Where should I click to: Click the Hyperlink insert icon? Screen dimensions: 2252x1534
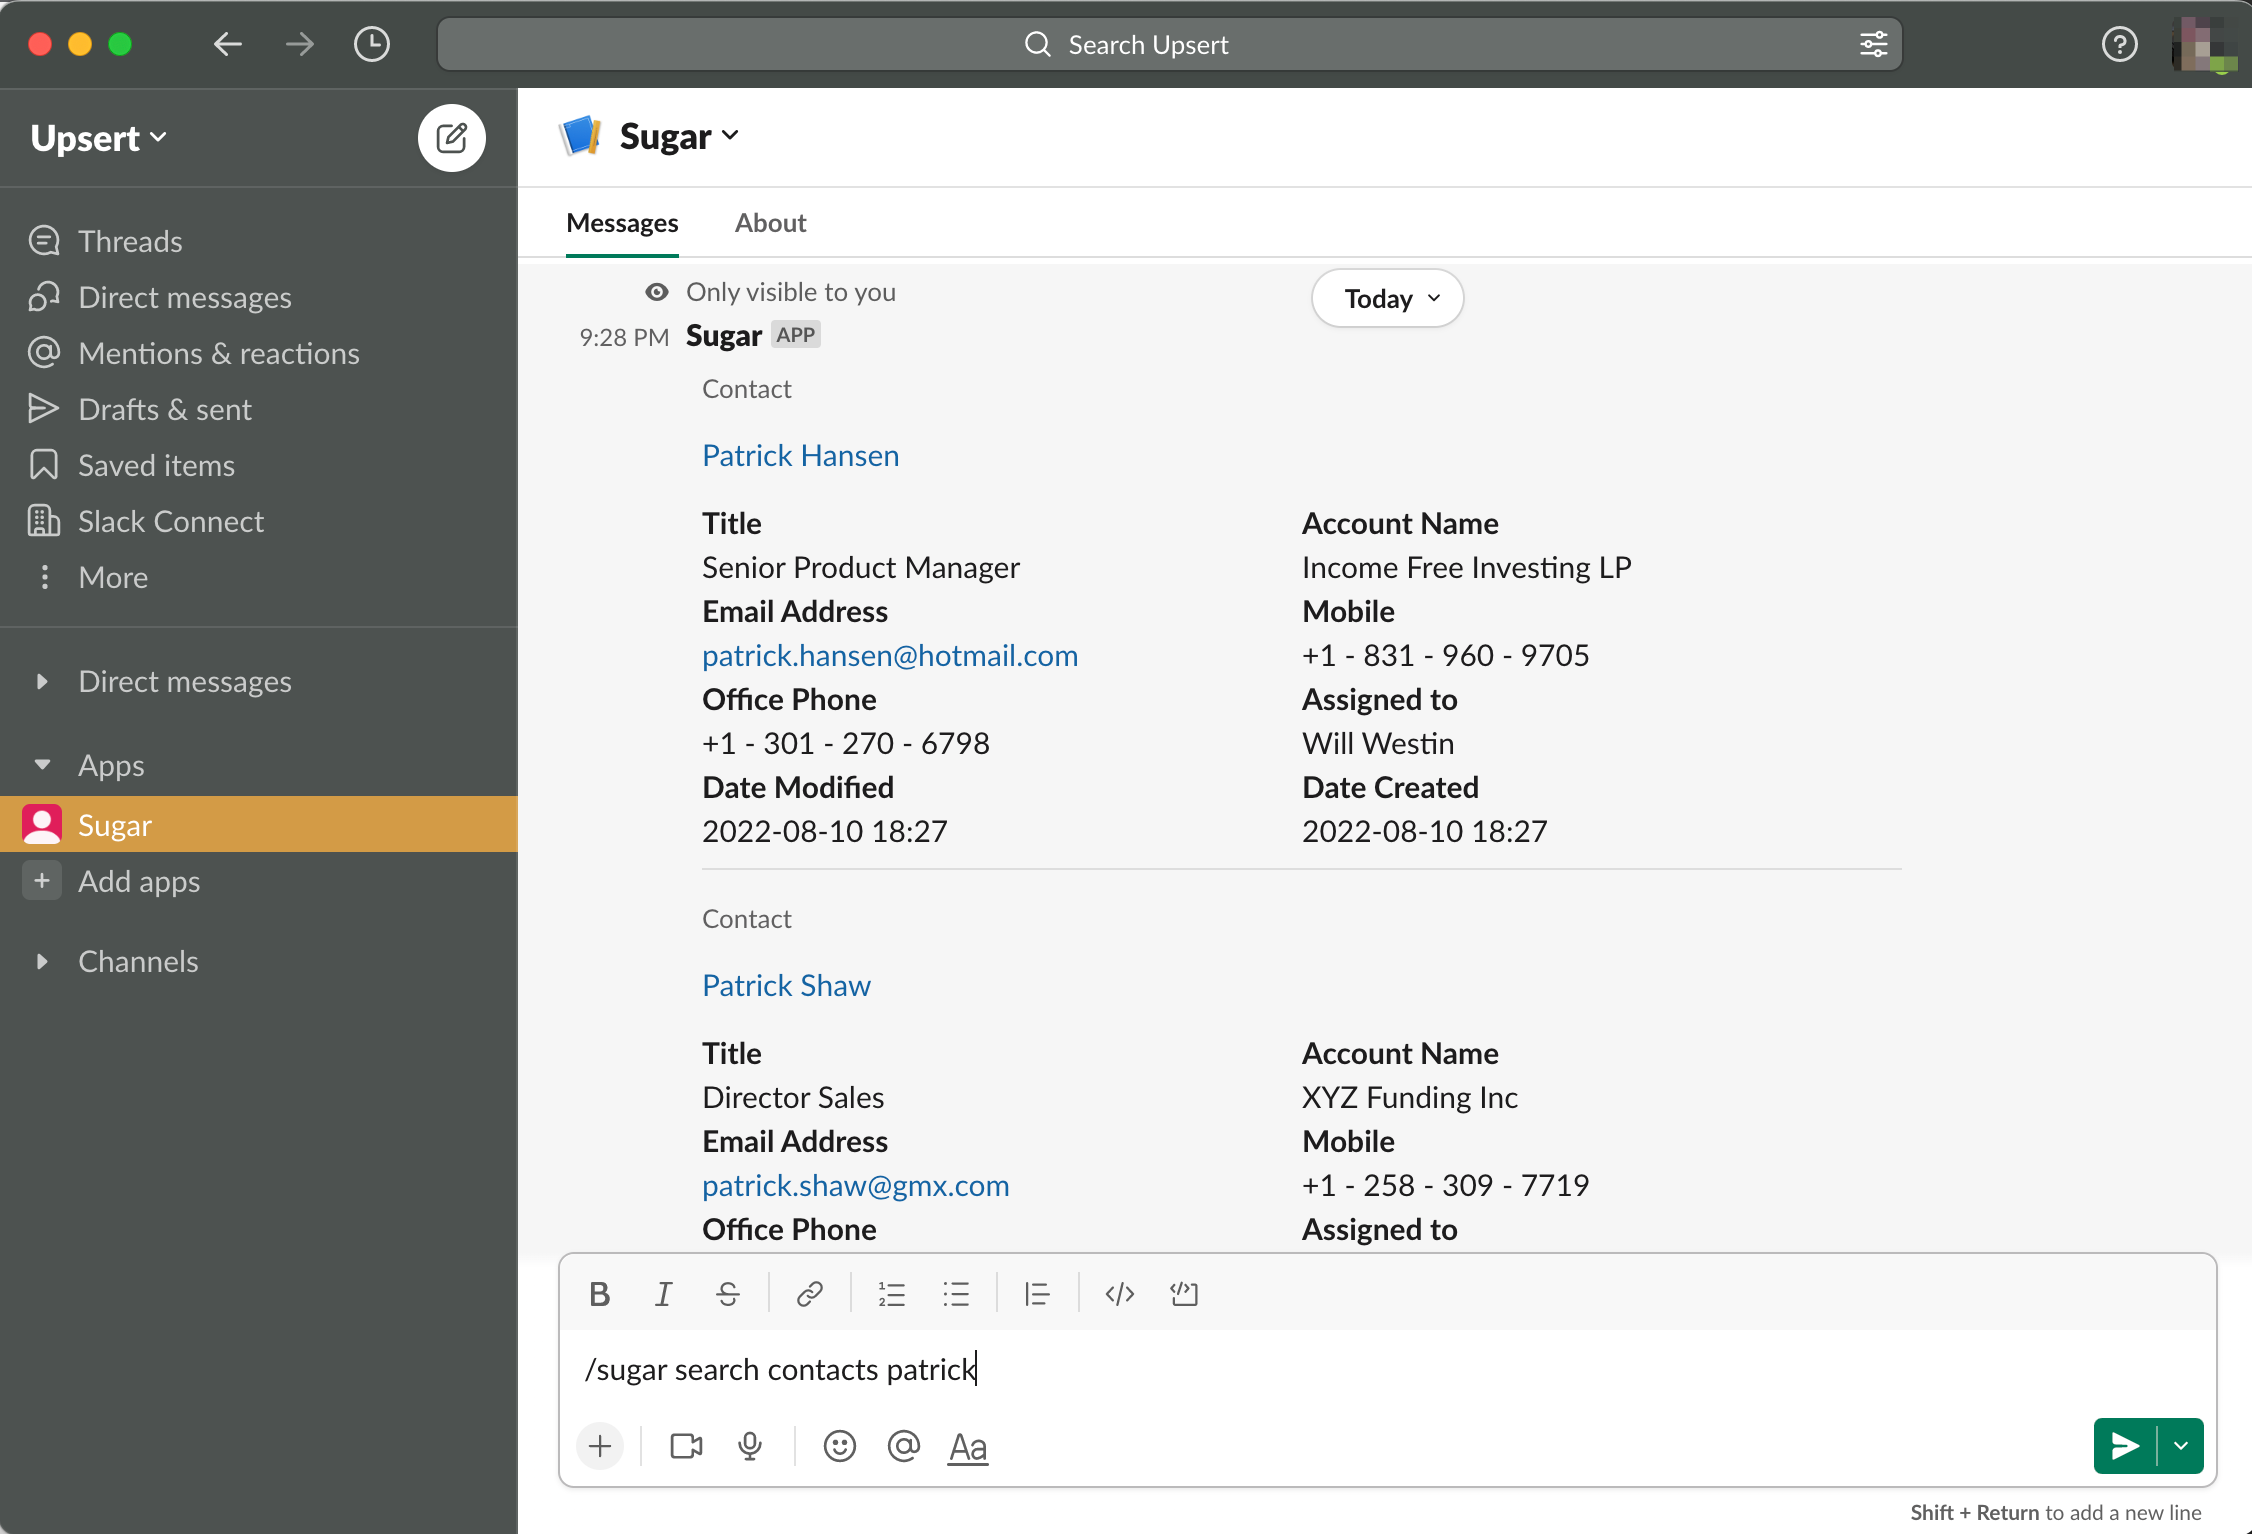[x=811, y=1293]
